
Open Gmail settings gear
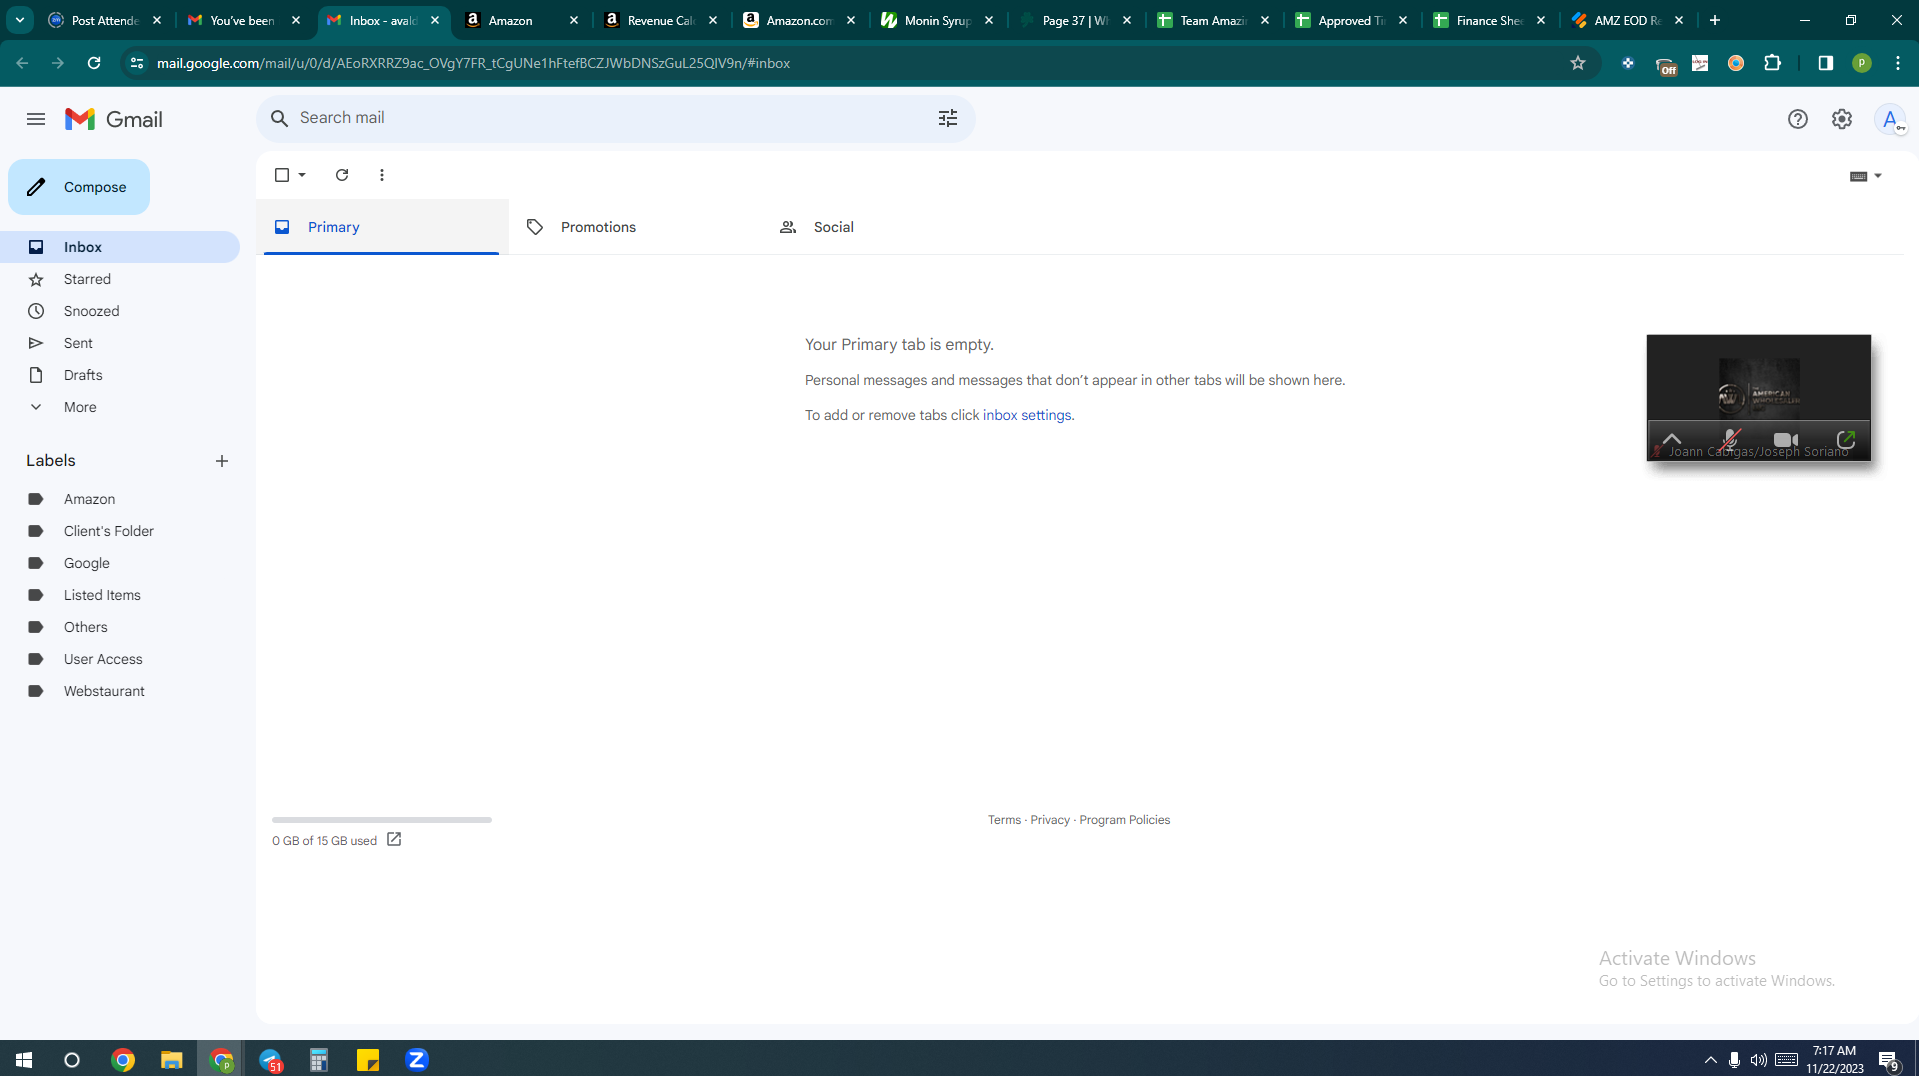point(1841,119)
